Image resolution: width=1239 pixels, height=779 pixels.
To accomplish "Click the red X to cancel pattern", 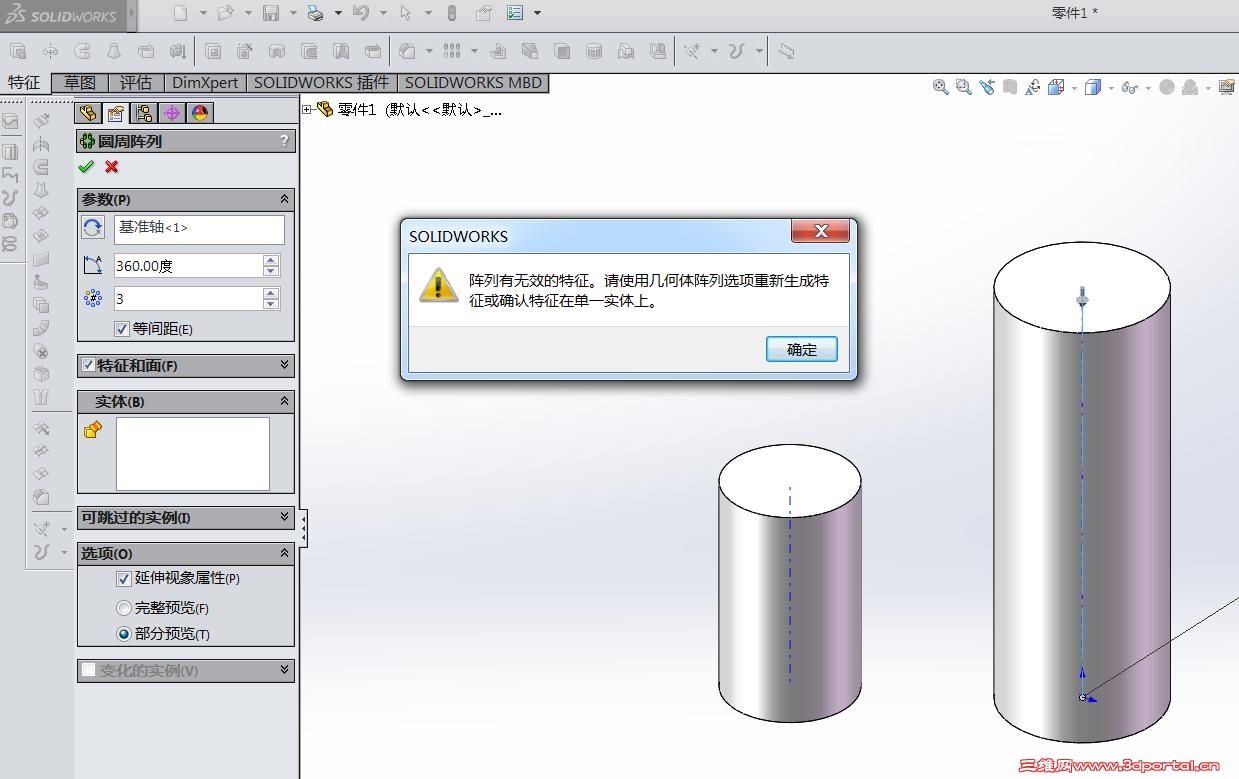I will (112, 166).
